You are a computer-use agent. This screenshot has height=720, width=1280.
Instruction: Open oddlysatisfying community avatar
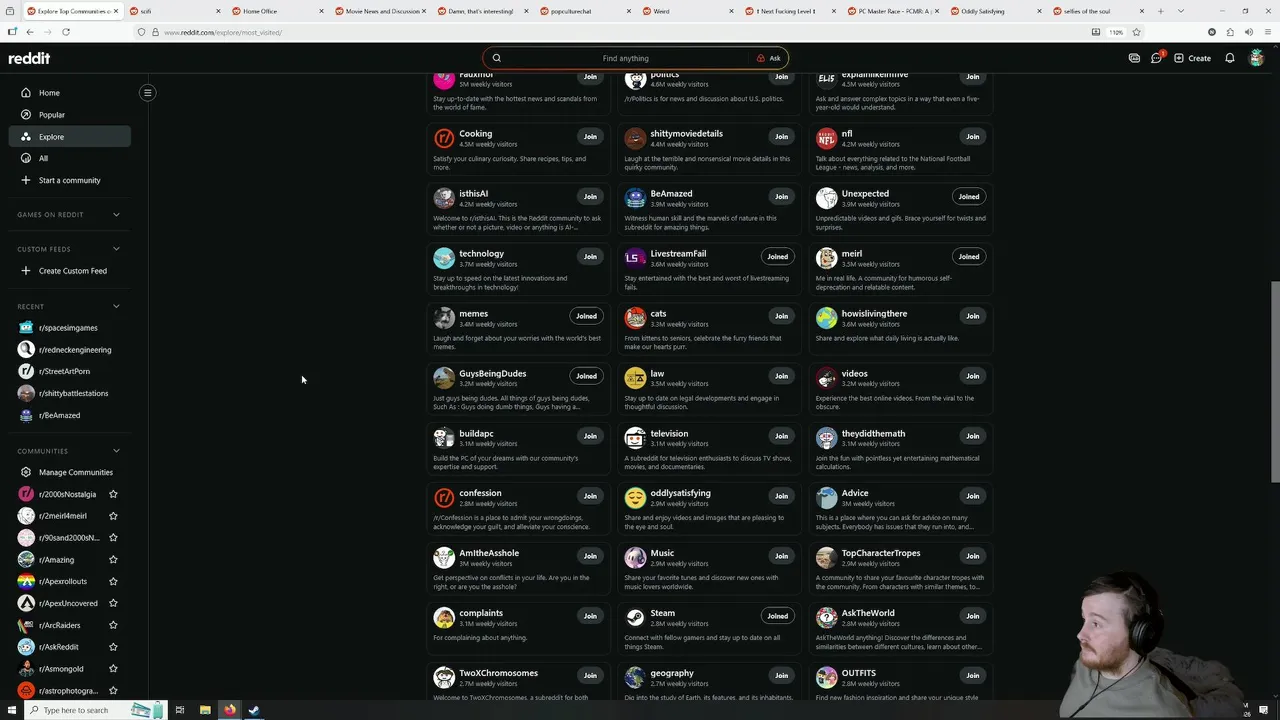pos(635,498)
